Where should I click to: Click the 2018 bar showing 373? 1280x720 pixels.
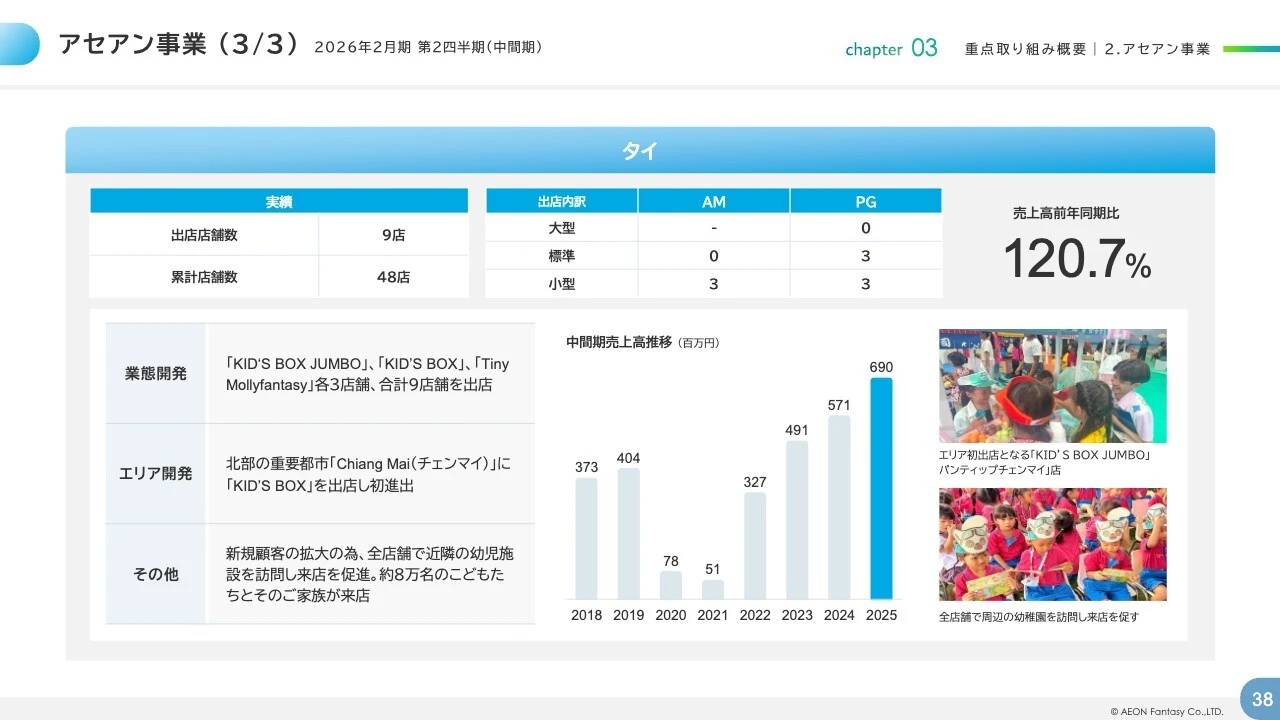[586, 540]
